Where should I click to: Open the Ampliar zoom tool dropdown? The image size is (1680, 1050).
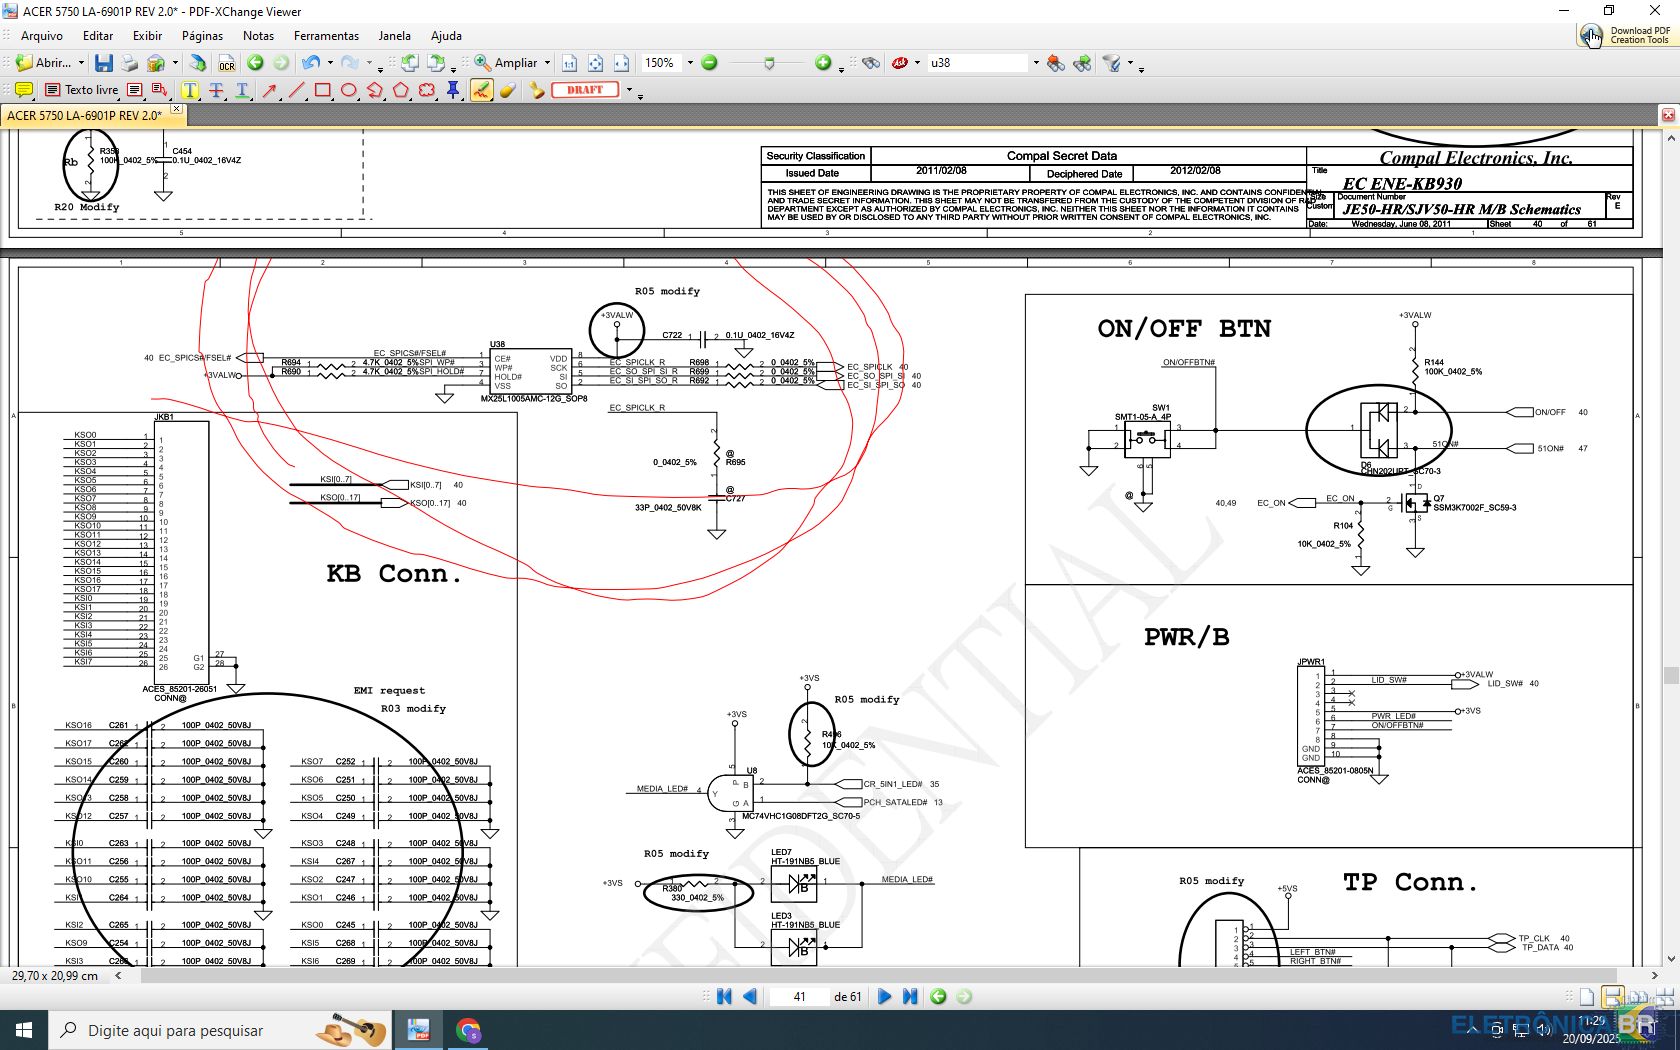click(x=547, y=63)
